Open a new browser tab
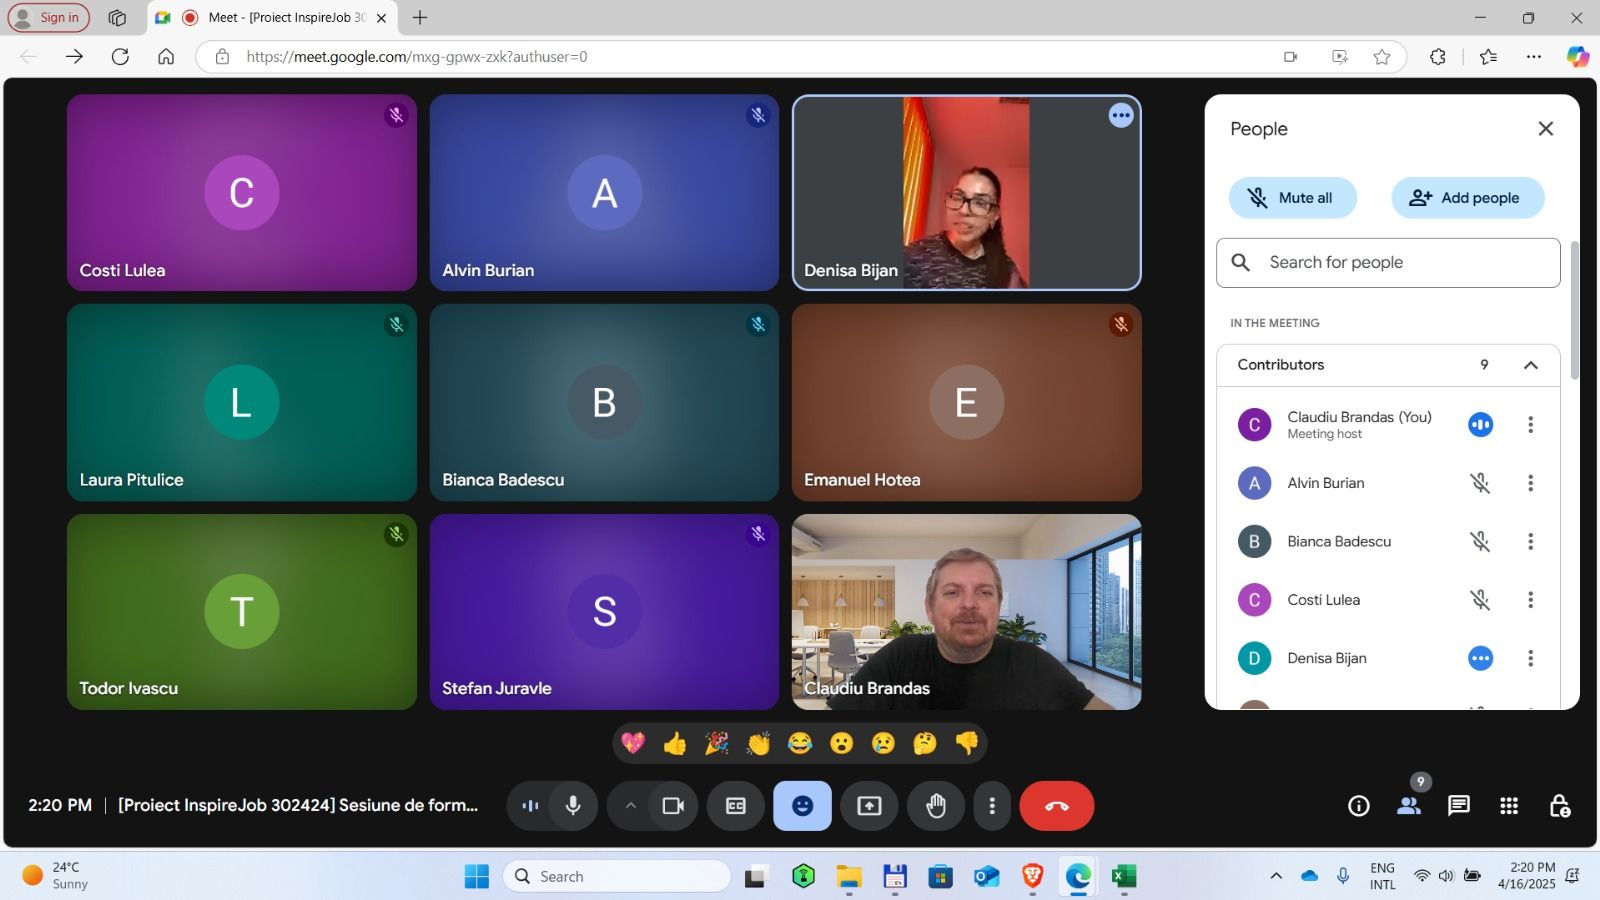The height and width of the screenshot is (900, 1600). click(x=420, y=17)
